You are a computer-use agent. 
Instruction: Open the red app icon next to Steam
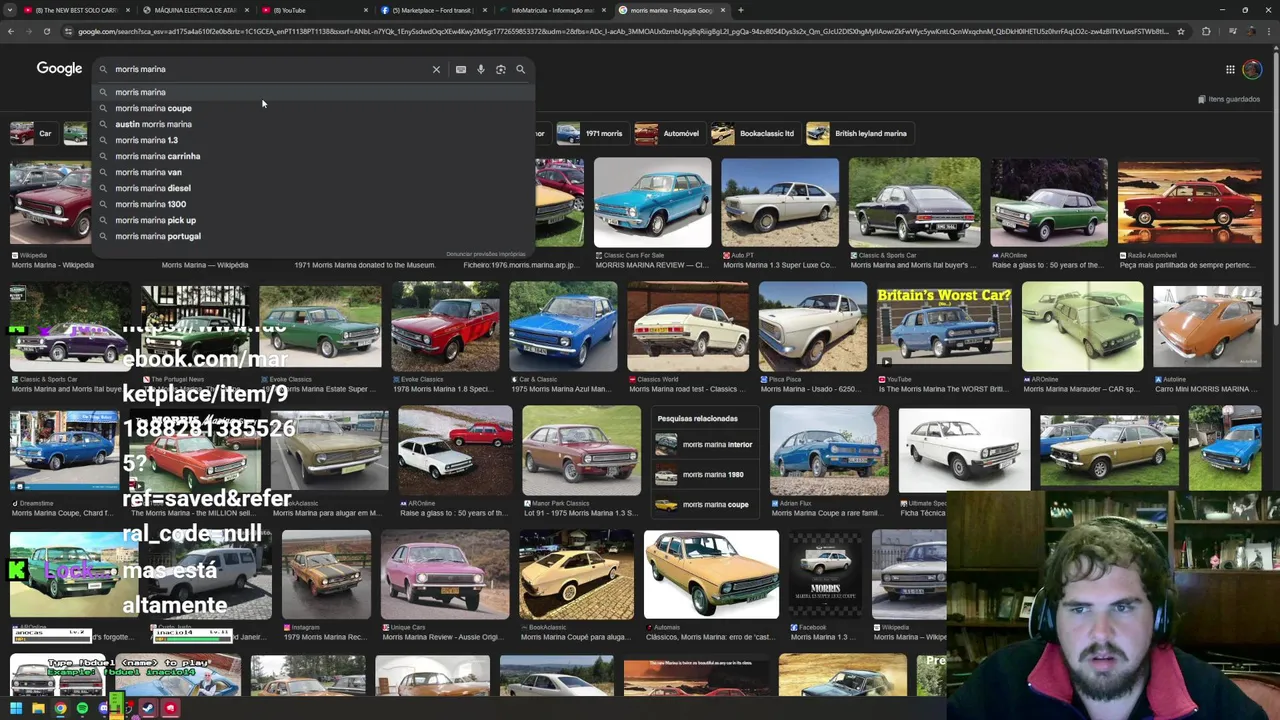pos(170,708)
